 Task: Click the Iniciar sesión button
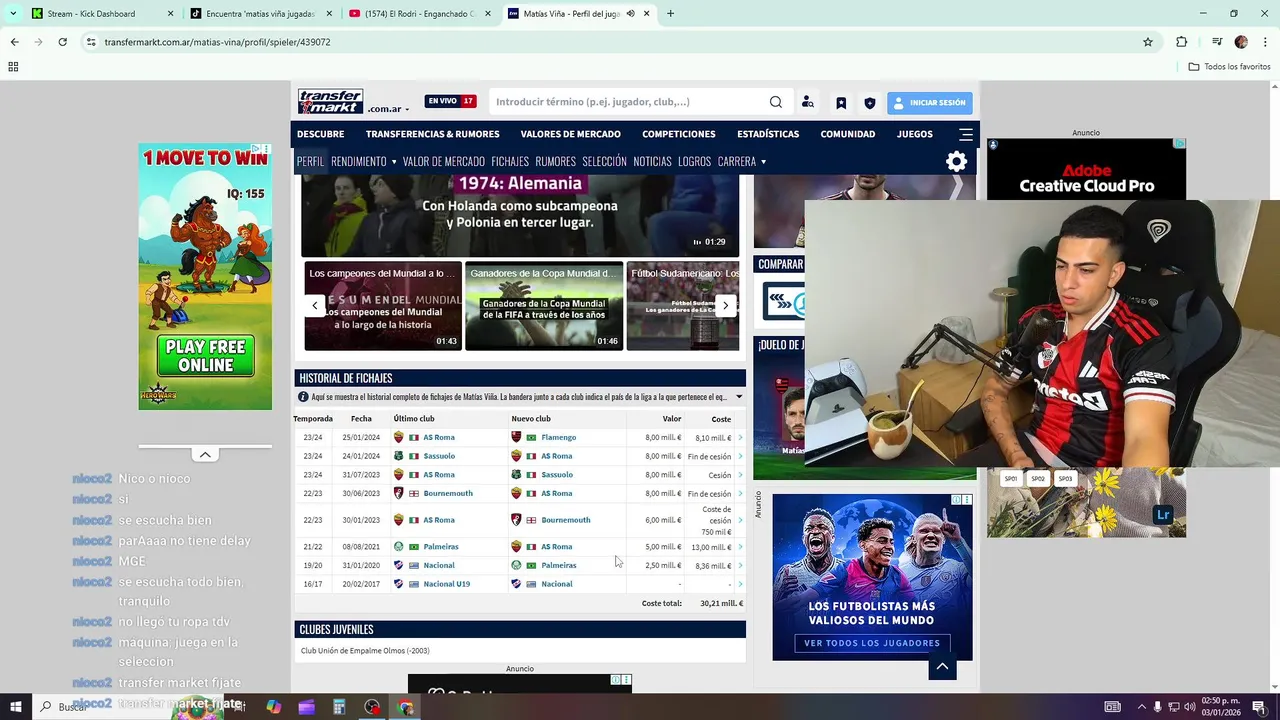[x=929, y=103]
